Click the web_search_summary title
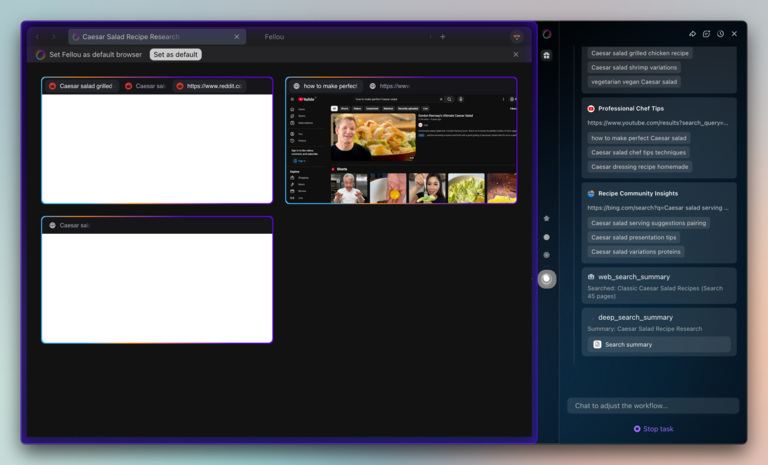The width and height of the screenshot is (768, 465). point(634,277)
